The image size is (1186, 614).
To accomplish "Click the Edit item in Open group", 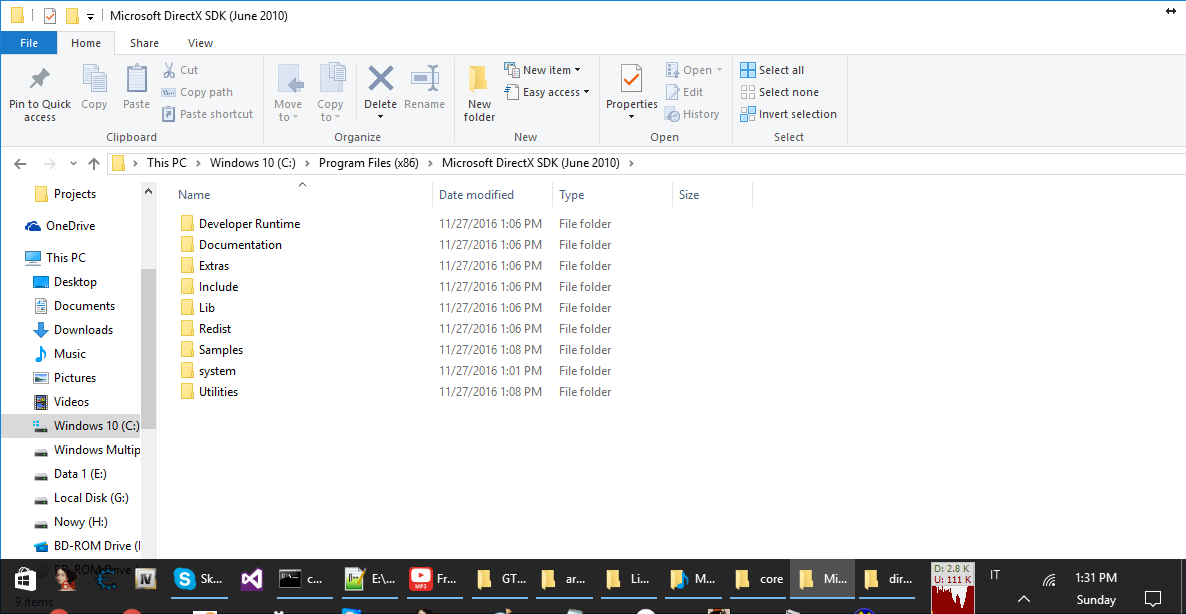I will [x=684, y=92].
